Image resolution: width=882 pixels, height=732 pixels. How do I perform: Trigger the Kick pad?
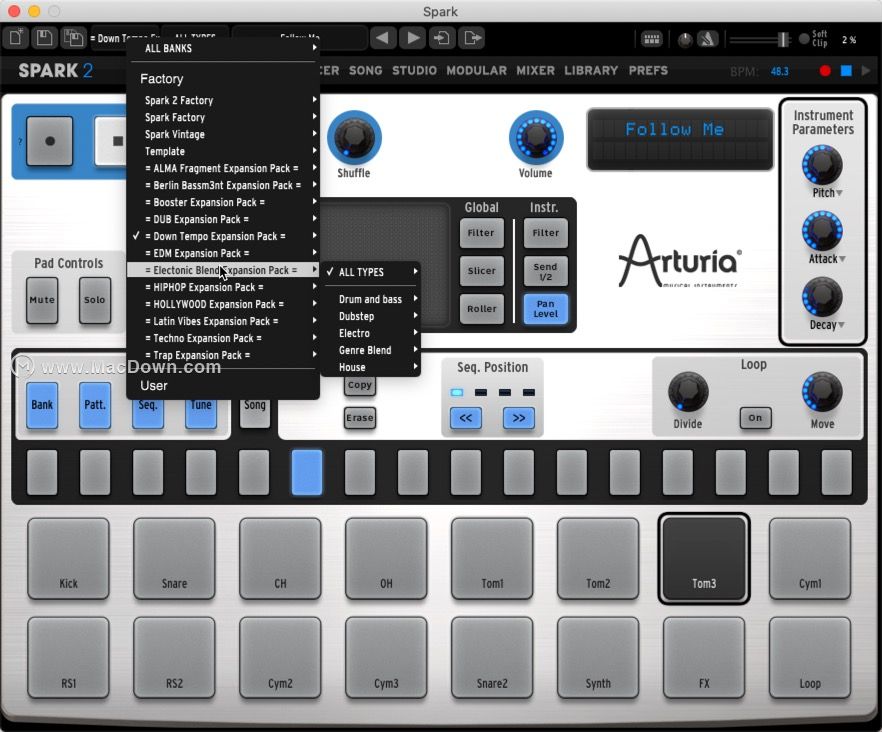tap(69, 559)
